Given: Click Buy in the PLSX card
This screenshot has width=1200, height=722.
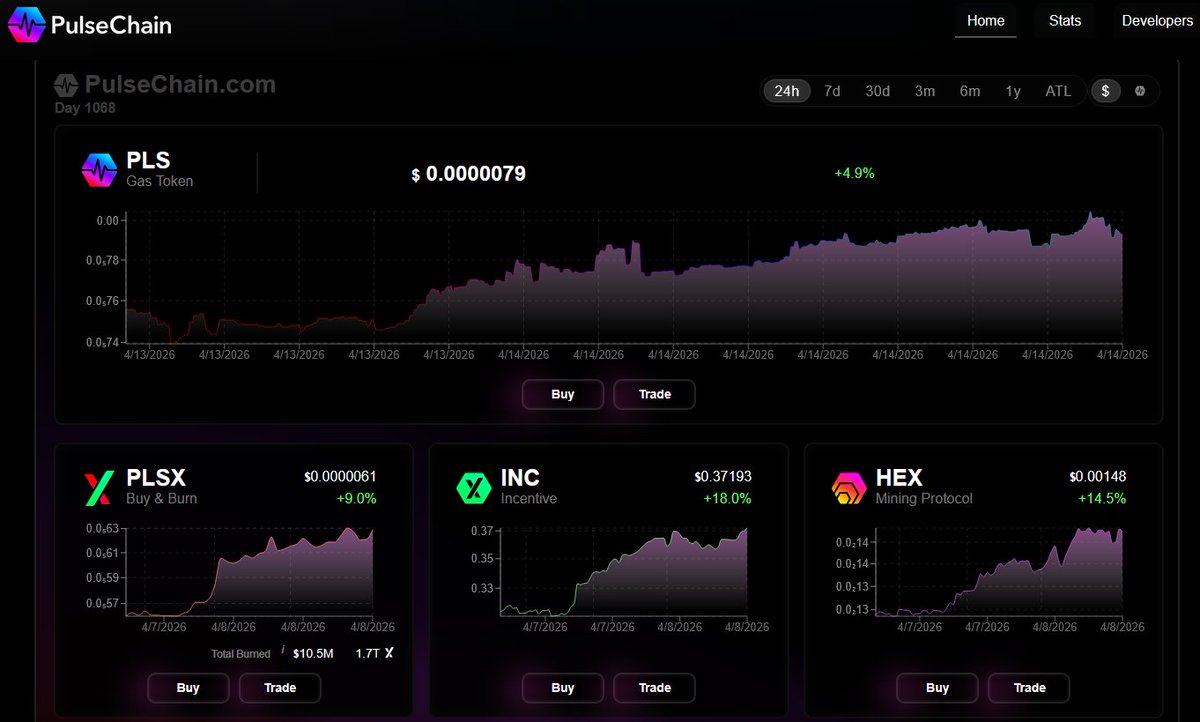Looking at the screenshot, I should pyautogui.click(x=188, y=688).
